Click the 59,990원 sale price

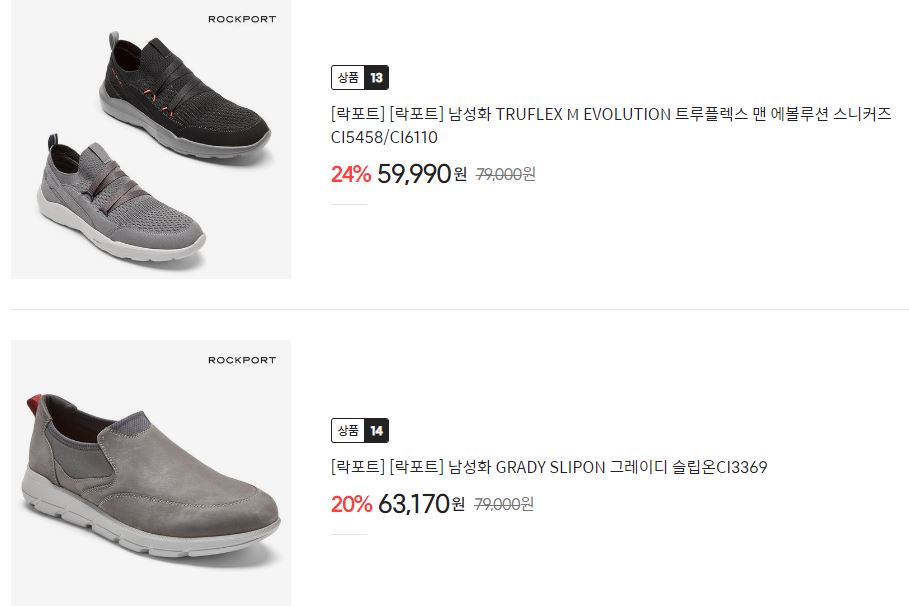point(422,173)
